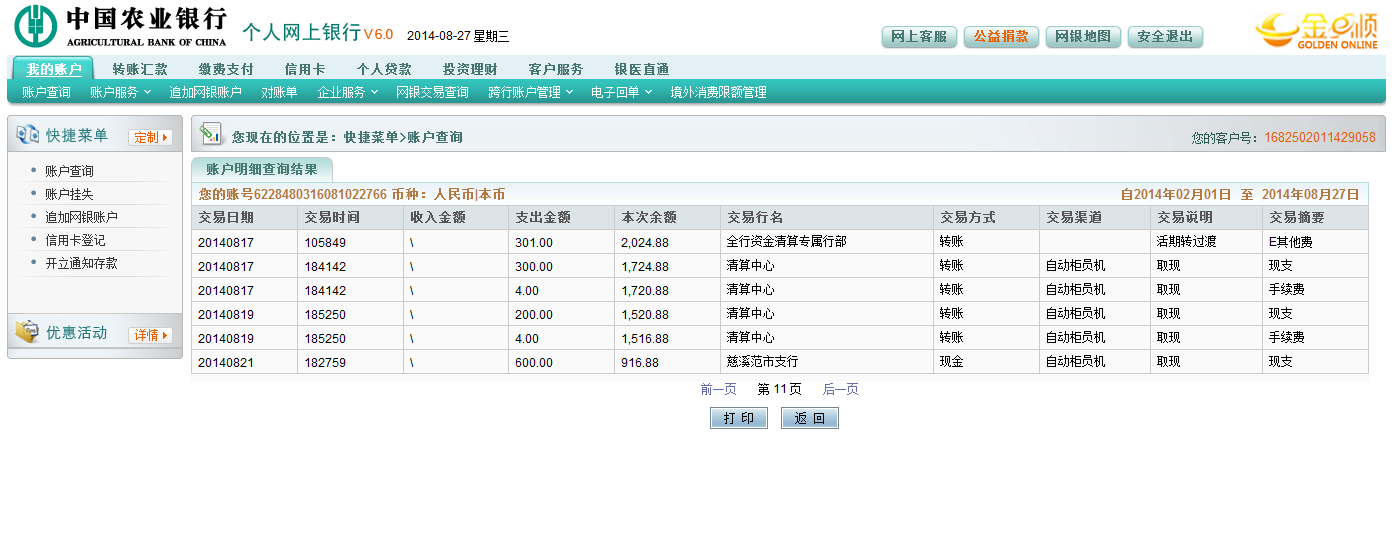Expand the 企业服务 dropdown menu
This screenshot has height=544, width=1396.
click(346, 92)
